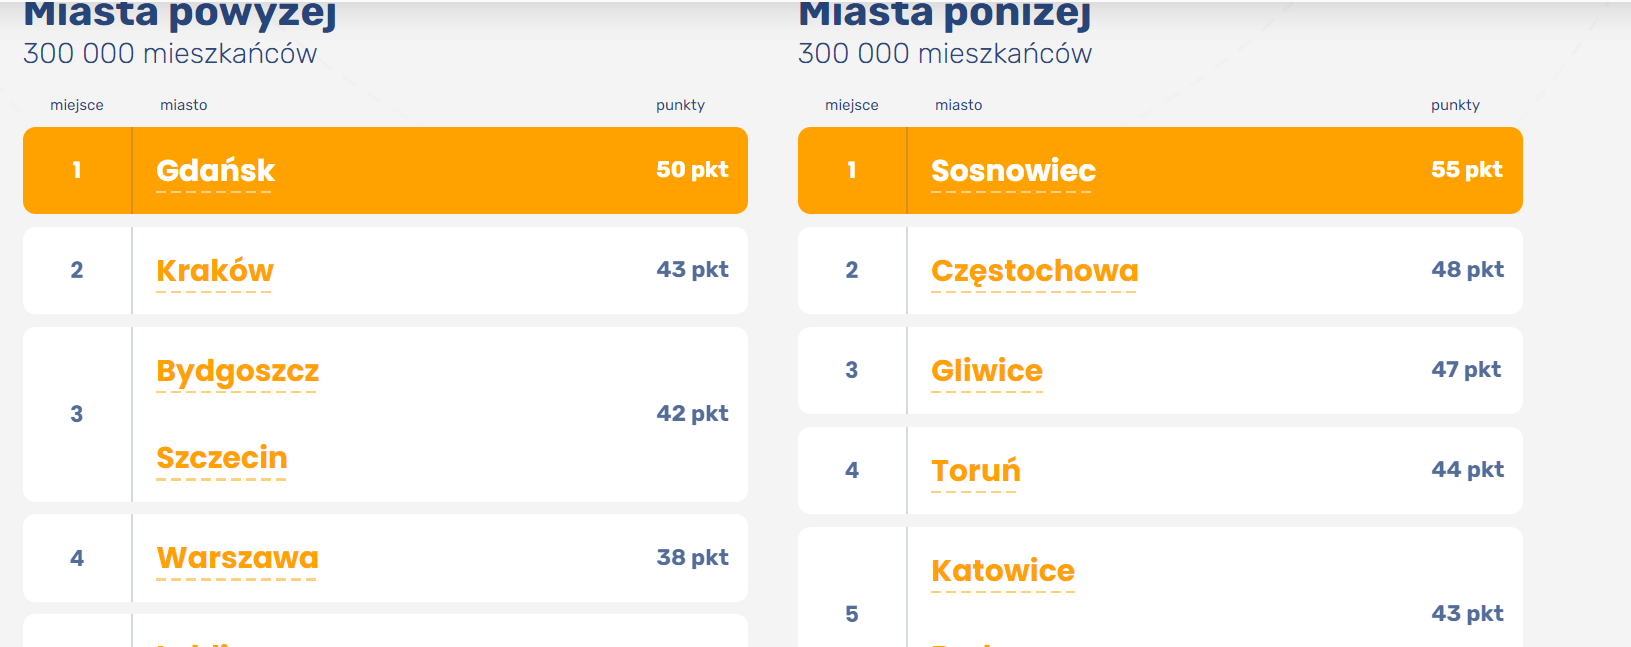Image resolution: width=1631 pixels, height=647 pixels.
Task: Click the 55 pkt score for Sosnowiec
Action: point(1466,170)
